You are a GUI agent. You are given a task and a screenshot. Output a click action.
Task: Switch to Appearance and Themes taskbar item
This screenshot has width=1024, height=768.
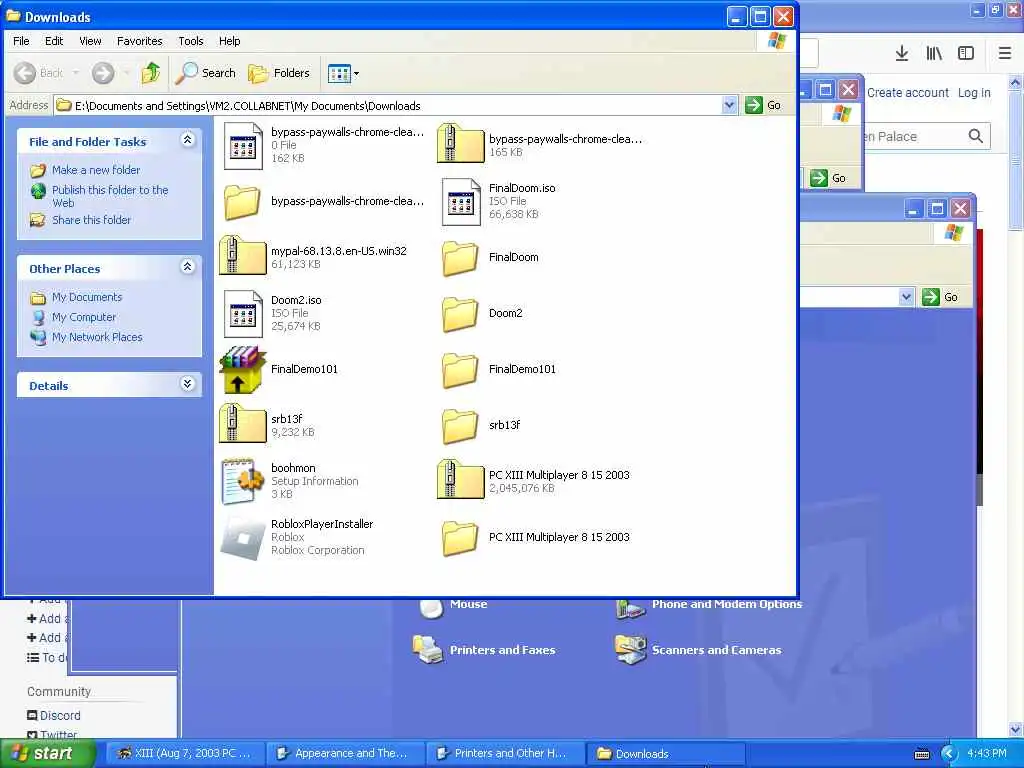click(346, 753)
